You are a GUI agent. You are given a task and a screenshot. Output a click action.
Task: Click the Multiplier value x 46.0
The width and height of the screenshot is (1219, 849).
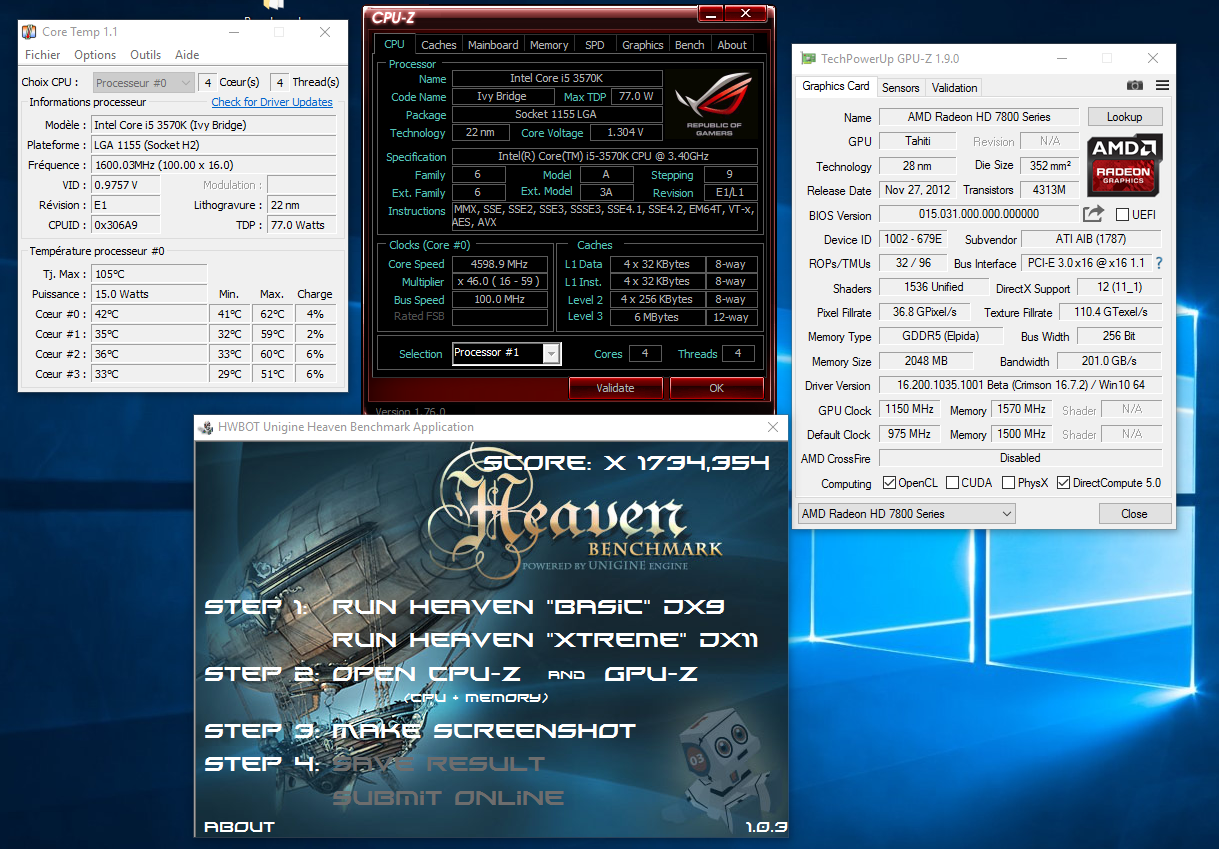[500, 282]
